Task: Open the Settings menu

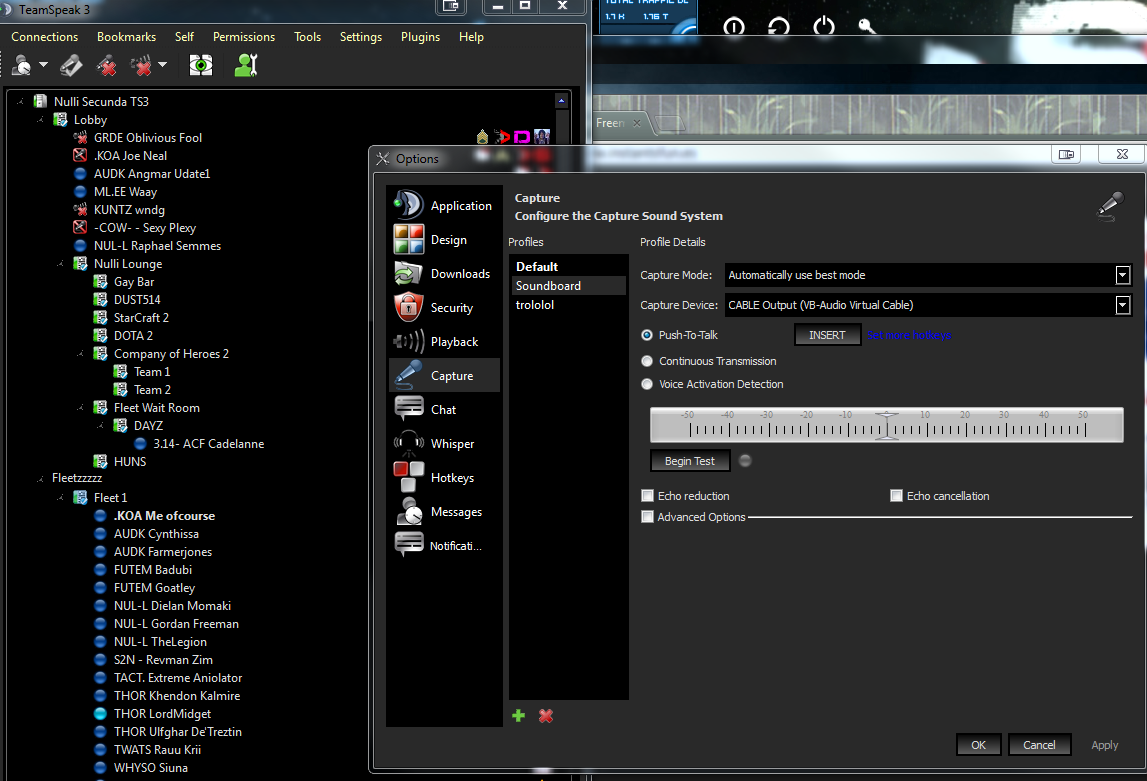Action: (x=361, y=37)
